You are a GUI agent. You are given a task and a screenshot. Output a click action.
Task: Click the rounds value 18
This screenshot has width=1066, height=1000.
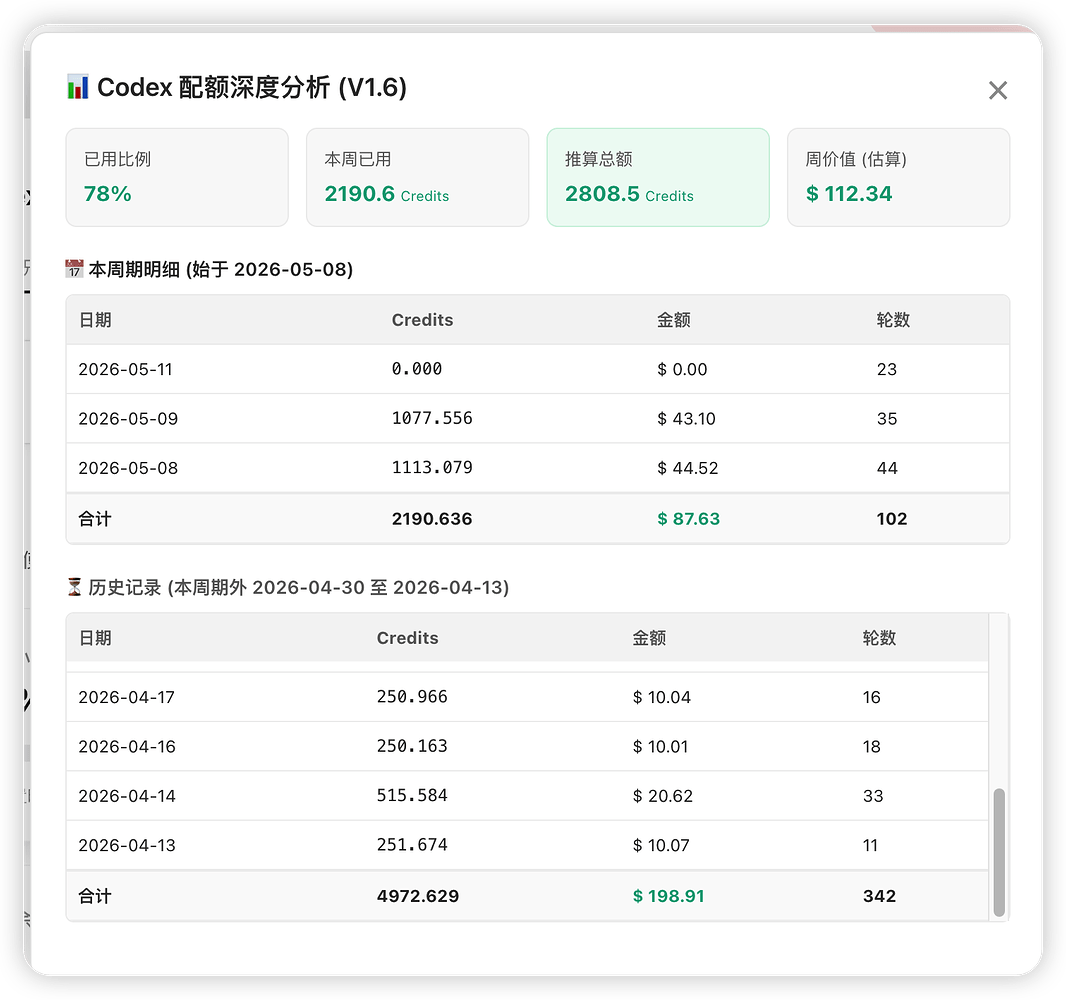(872, 747)
